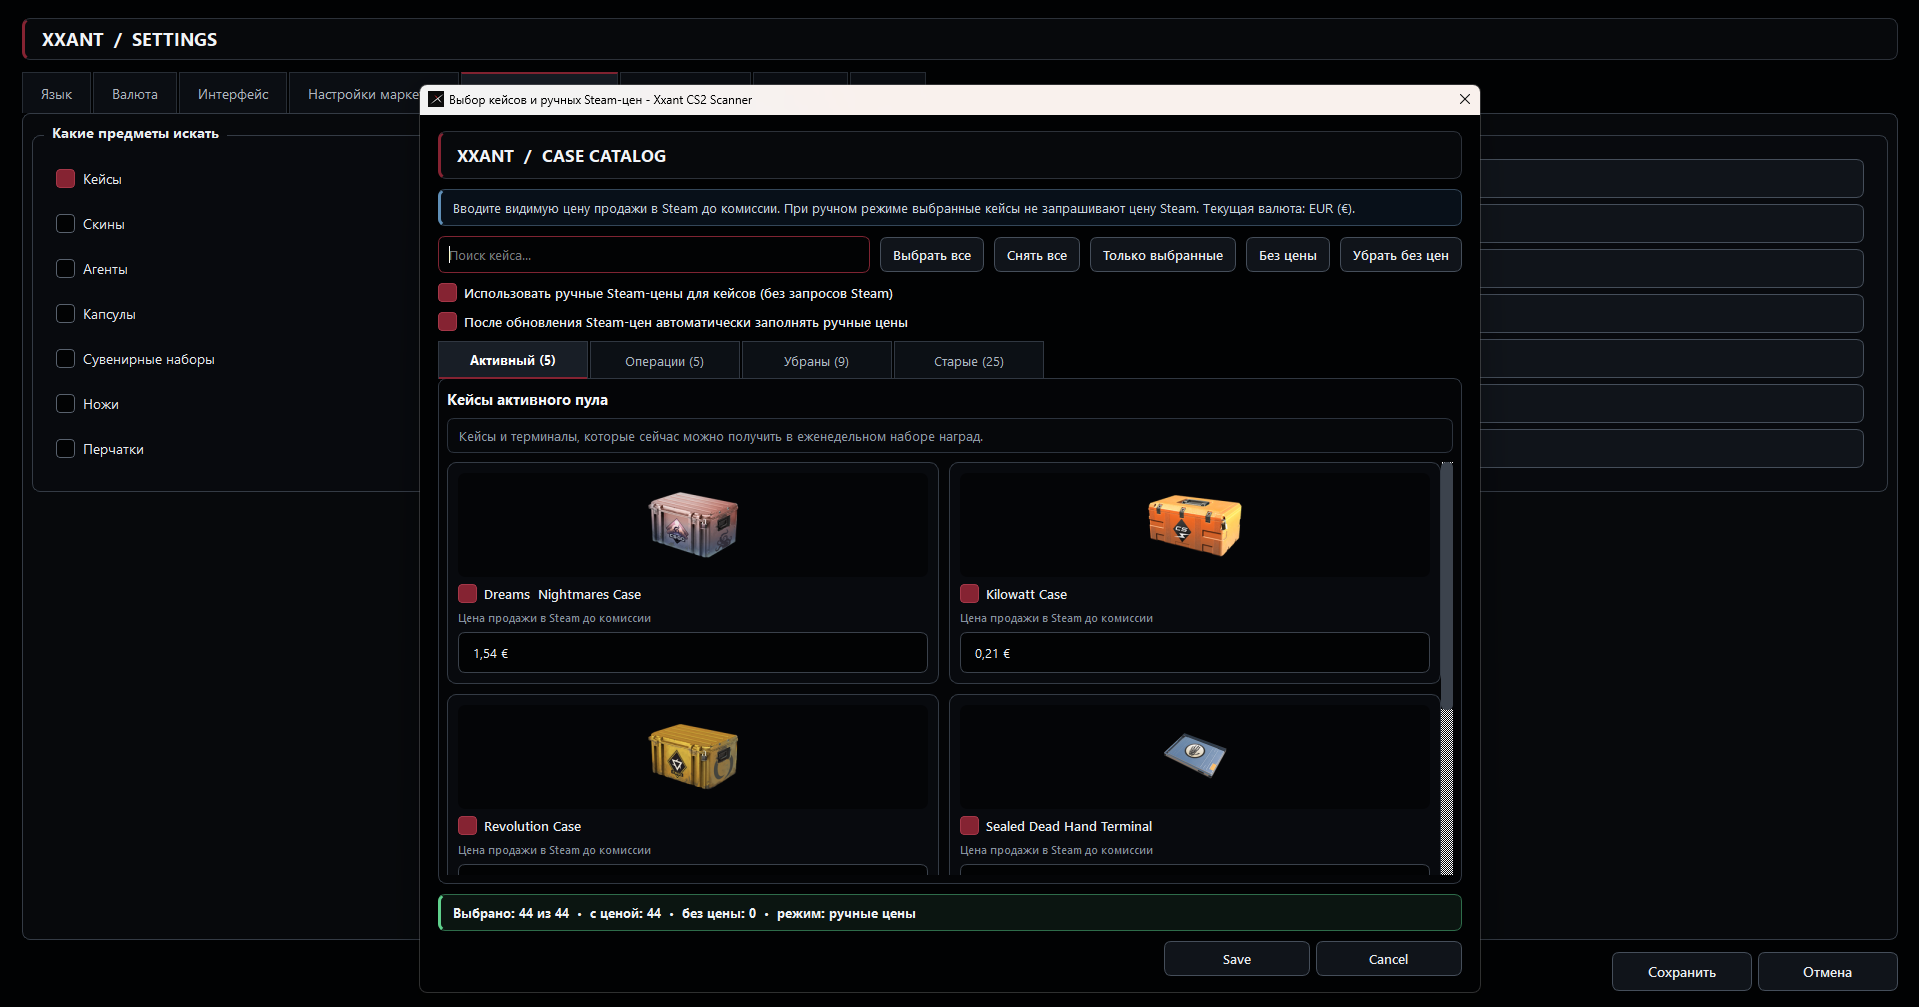Viewport: 1919px width, 1007px height.
Task: Click the Какие предметы искать group label
Action: (135, 133)
